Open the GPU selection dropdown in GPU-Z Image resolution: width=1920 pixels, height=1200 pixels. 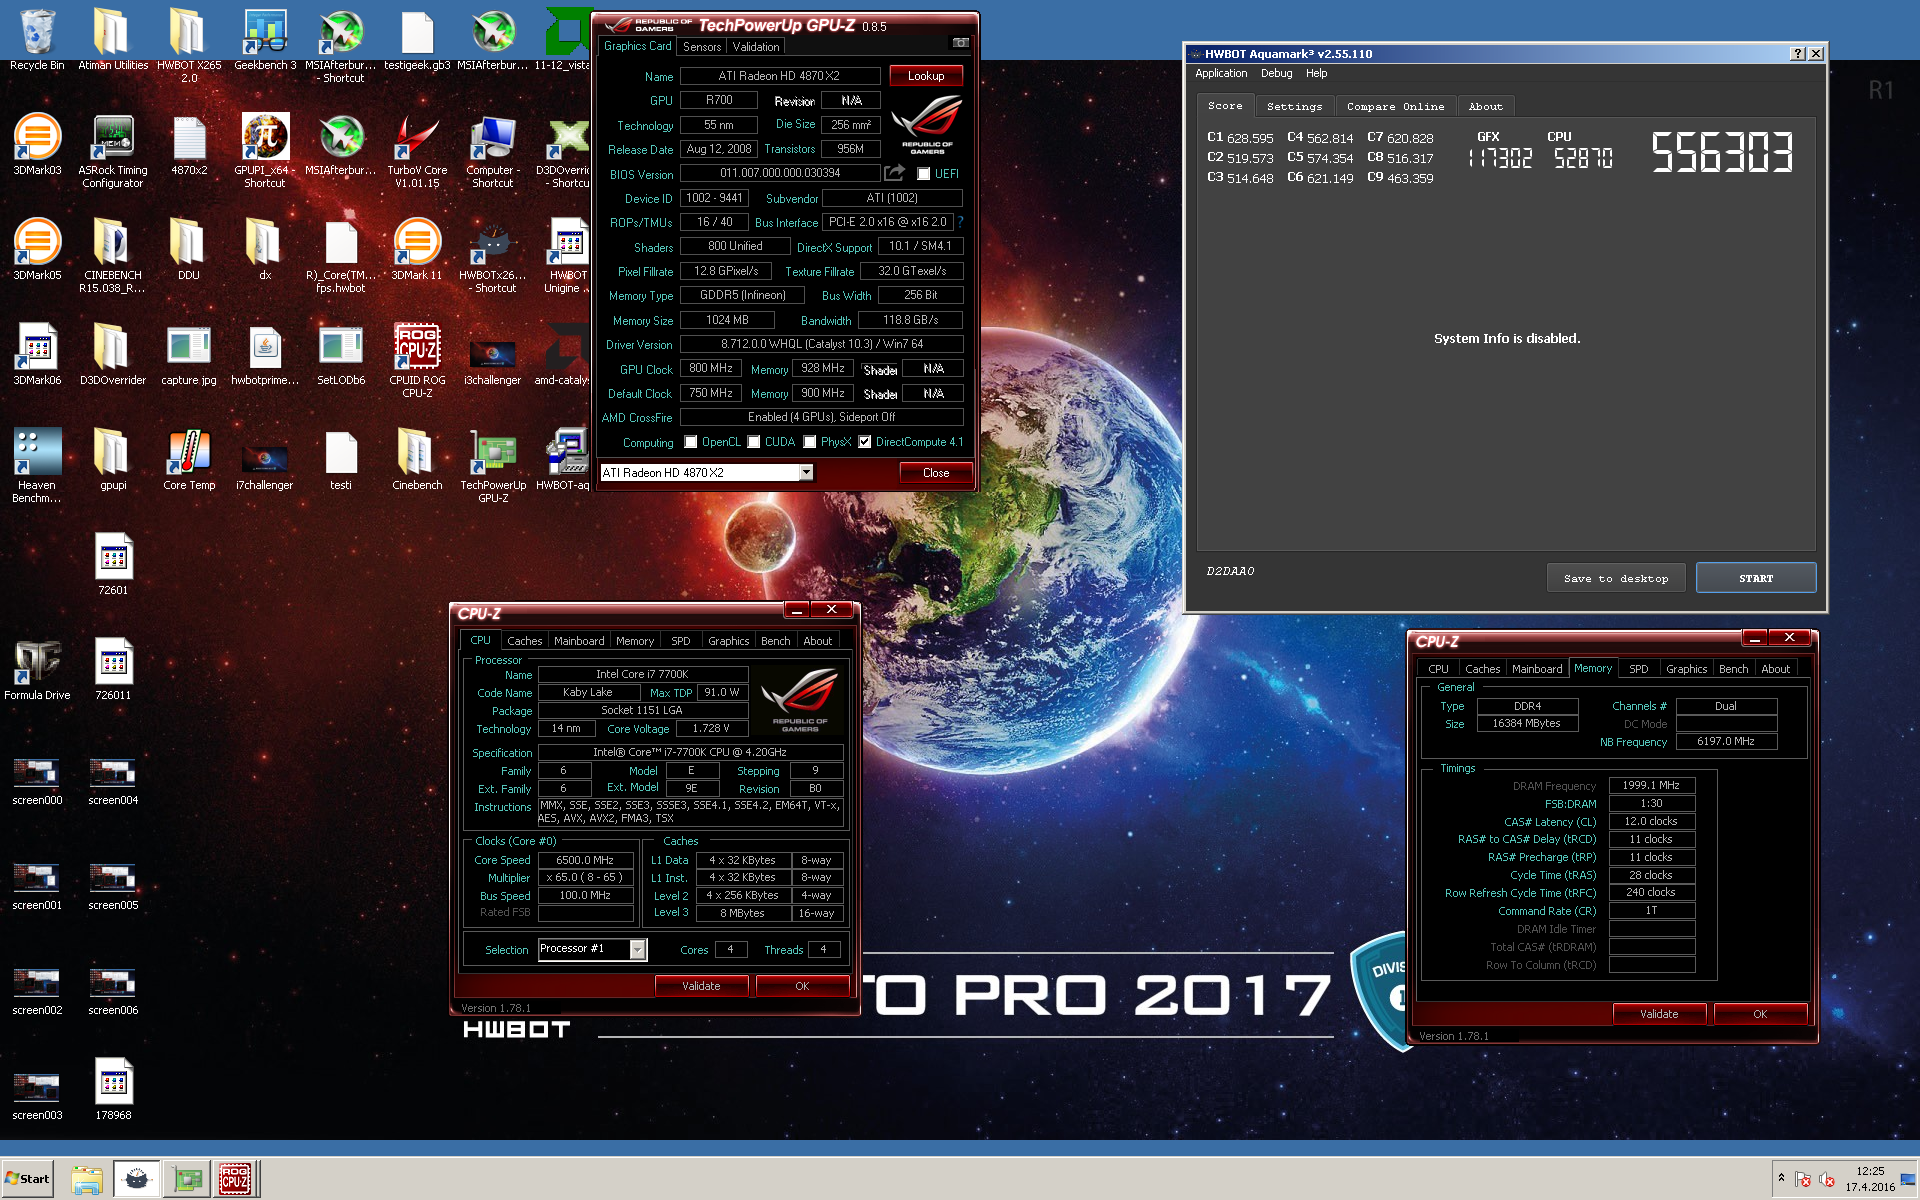806,473
